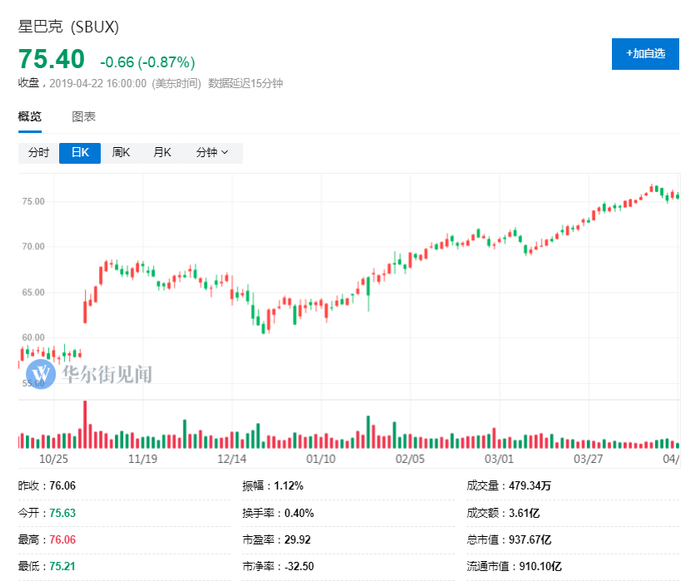Switch to the 月K monthly candlestick view
Screen dimensions: 700x581
point(162,153)
